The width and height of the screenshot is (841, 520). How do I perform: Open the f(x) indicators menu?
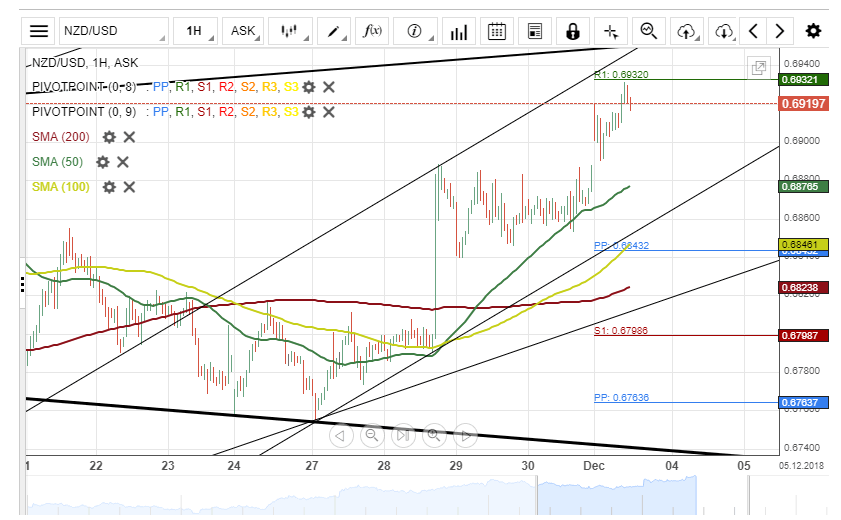coord(372,31)
